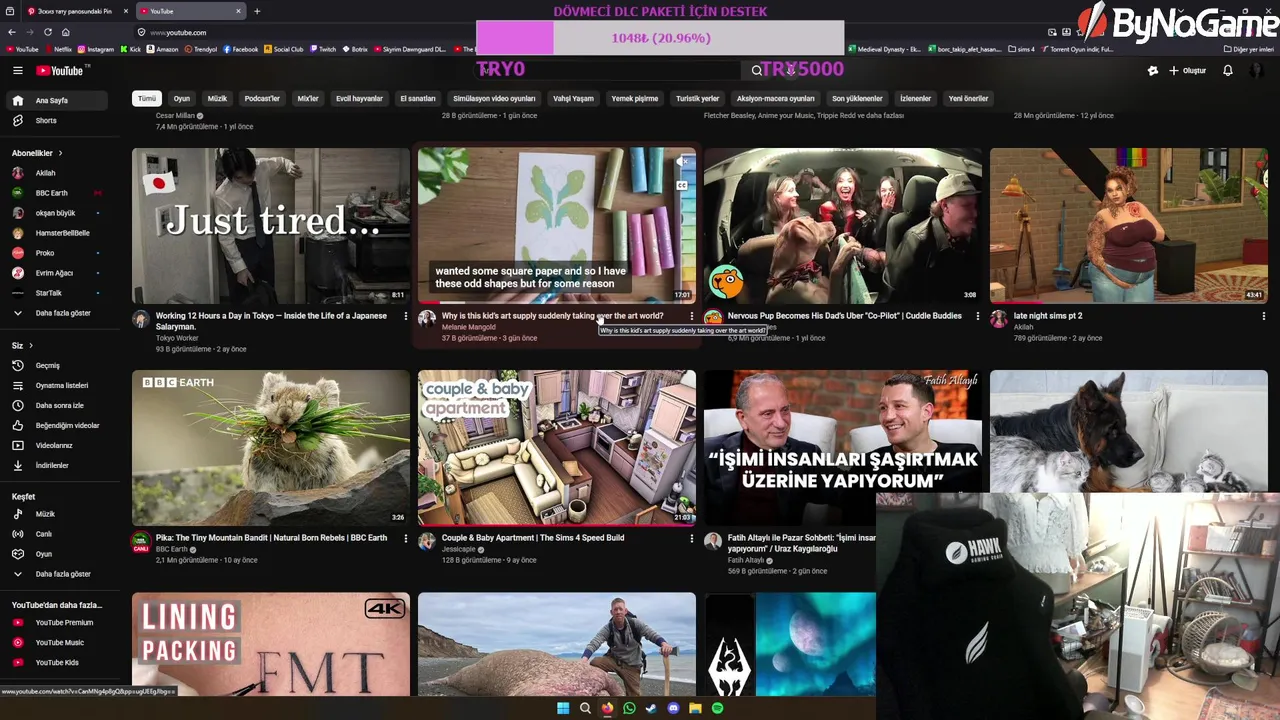Go back with browser back arrow
The image size is (1280, 720).
(12, 32)
